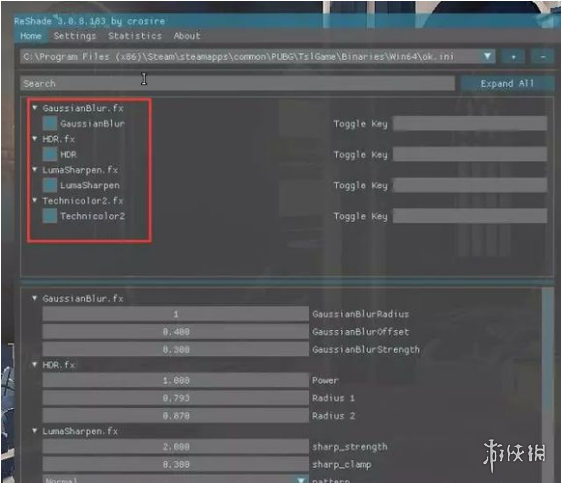The width and height of the screenshot is (561, 483).
Task: Click the minus button to remove preset
Action: 542,57
